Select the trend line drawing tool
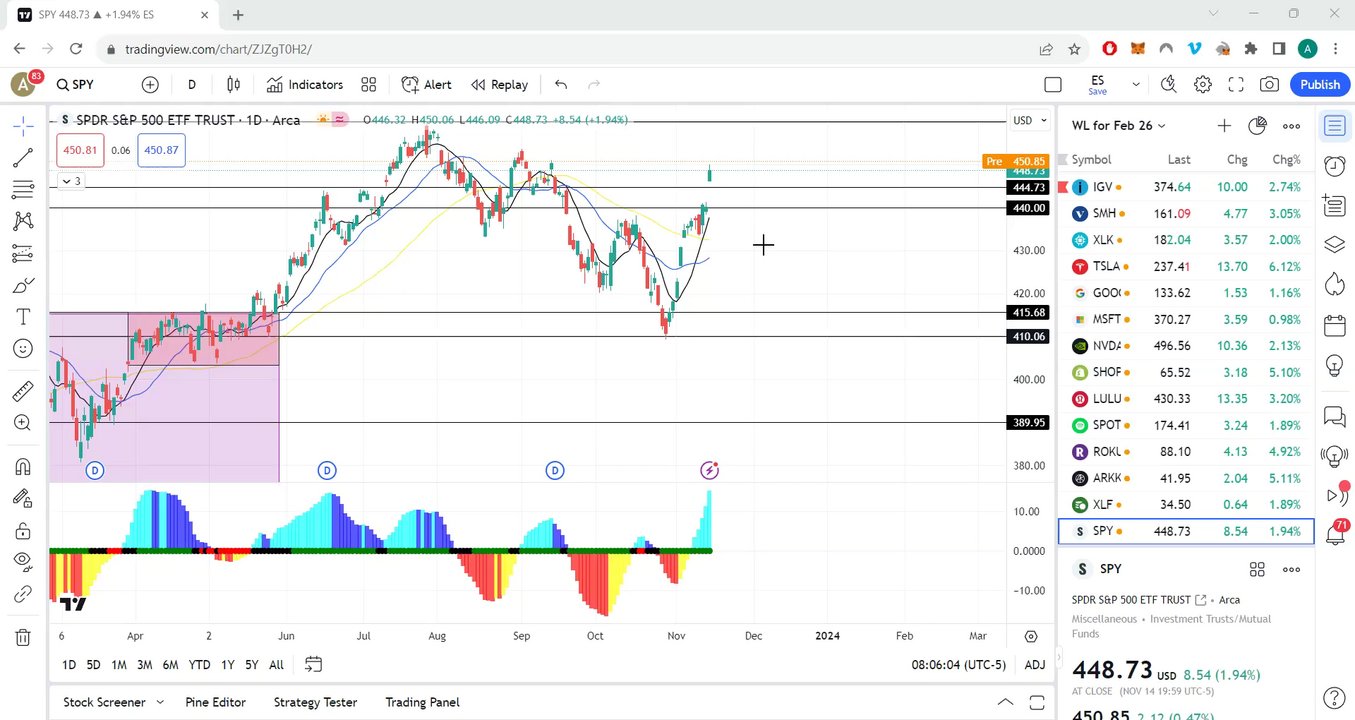This screenshot has height=720, width=1355. point(23,157)
